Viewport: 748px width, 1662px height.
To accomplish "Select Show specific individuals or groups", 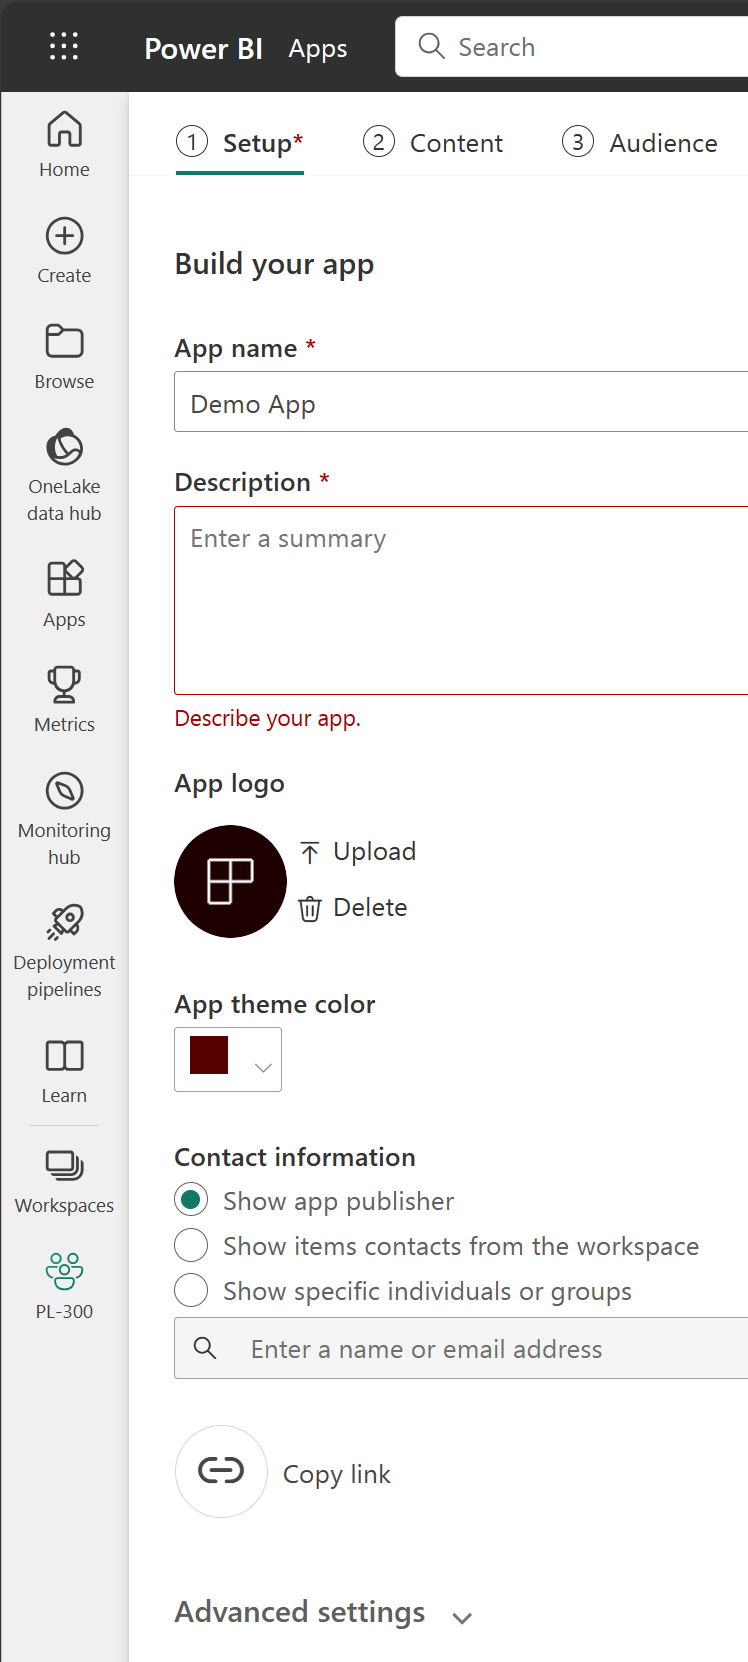I will 191,1290.
